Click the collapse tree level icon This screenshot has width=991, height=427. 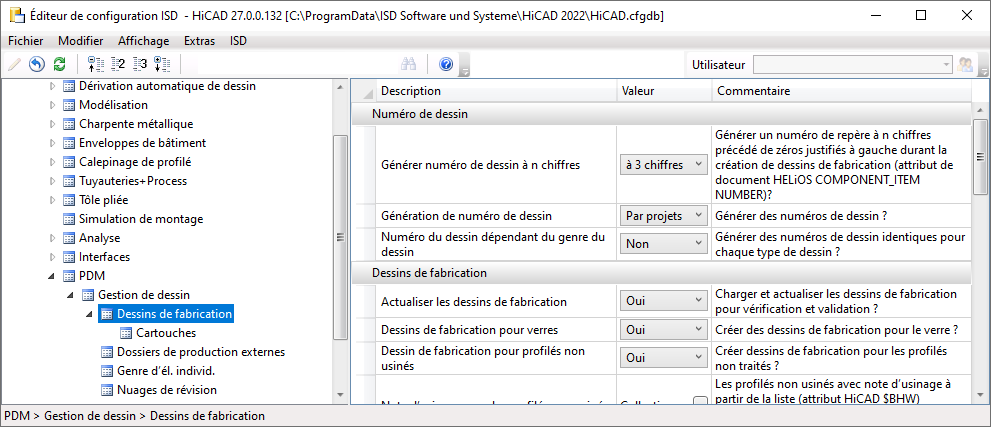(x=96, y=65)
